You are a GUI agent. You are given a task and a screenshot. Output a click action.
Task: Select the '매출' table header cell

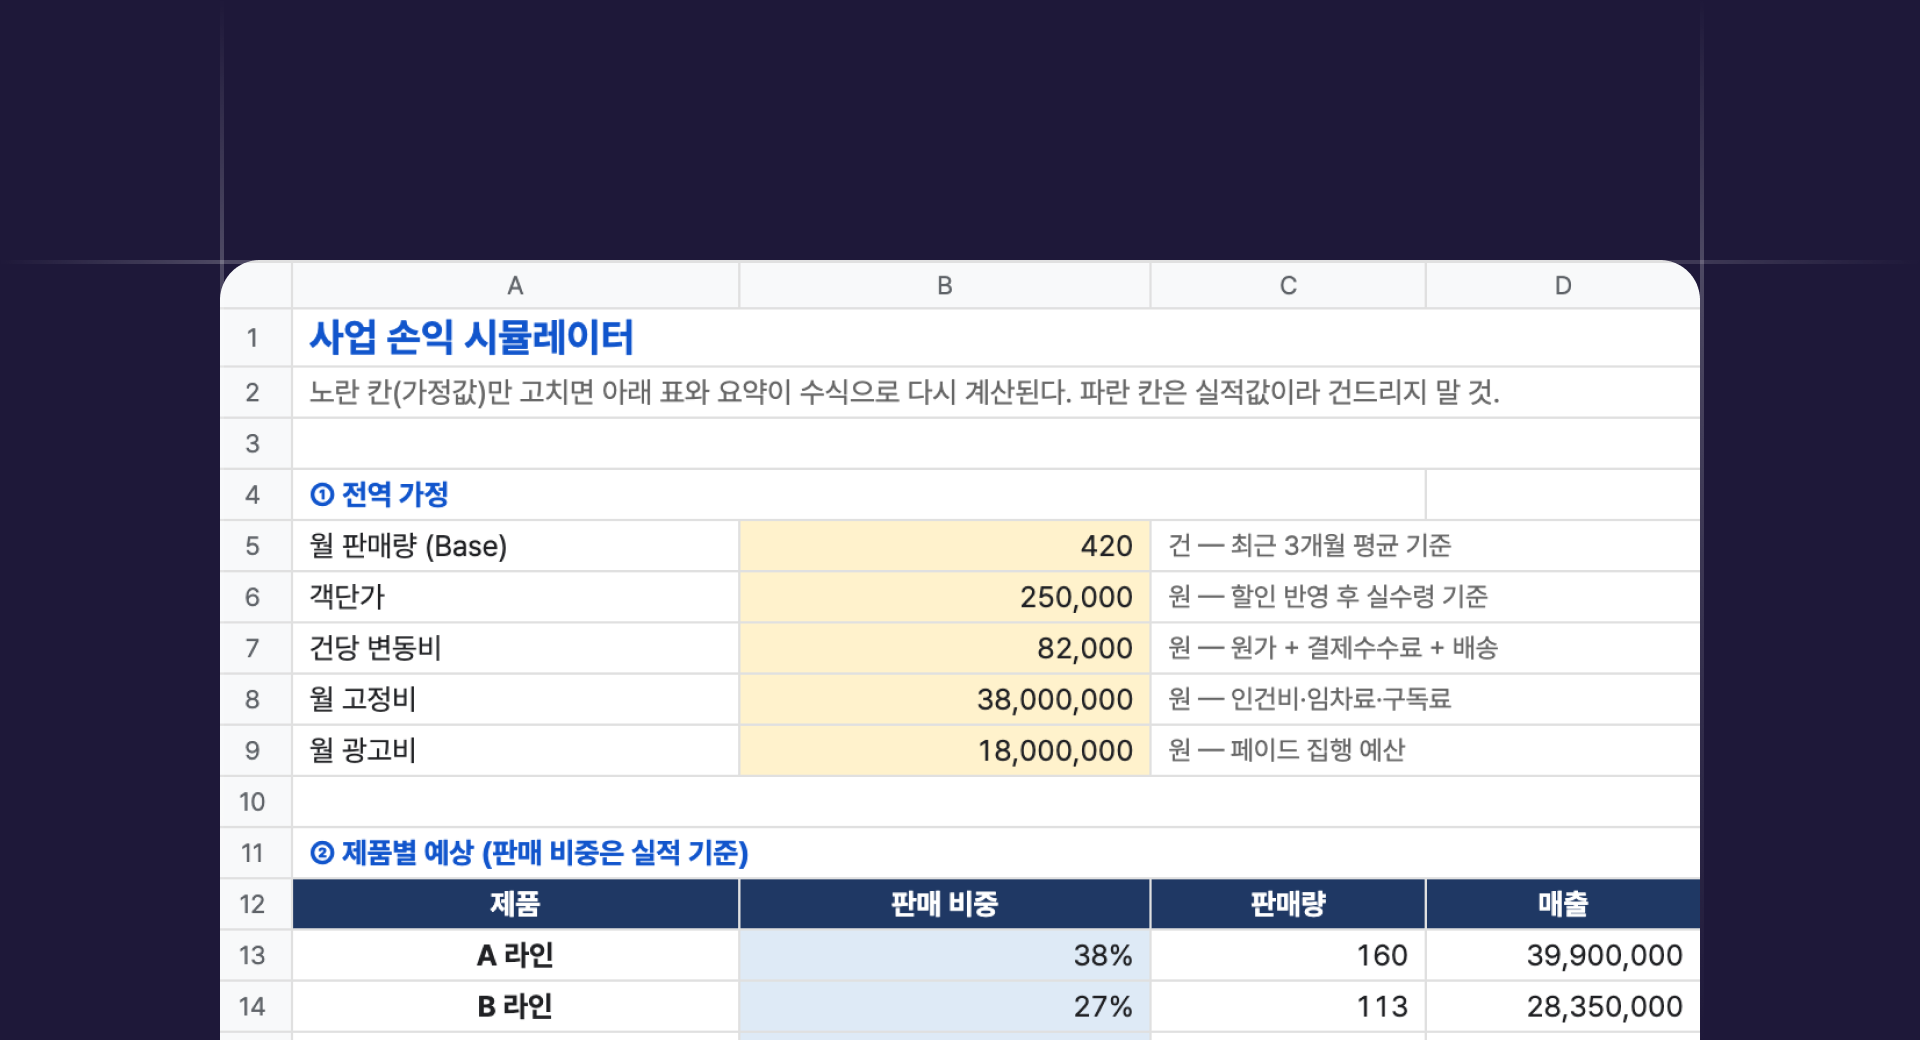coord(1563,904)
